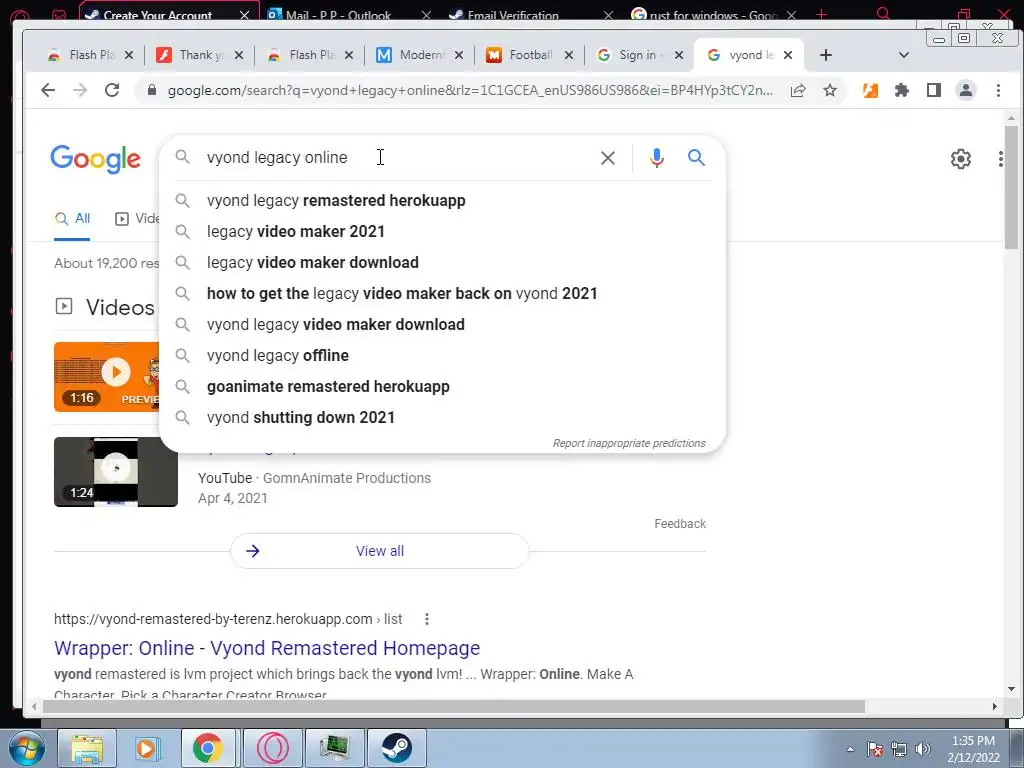The height and width of the screenshot is (768, 1024).
Task: Click the Opera GX taskbar icon
Action: (273, 748)
